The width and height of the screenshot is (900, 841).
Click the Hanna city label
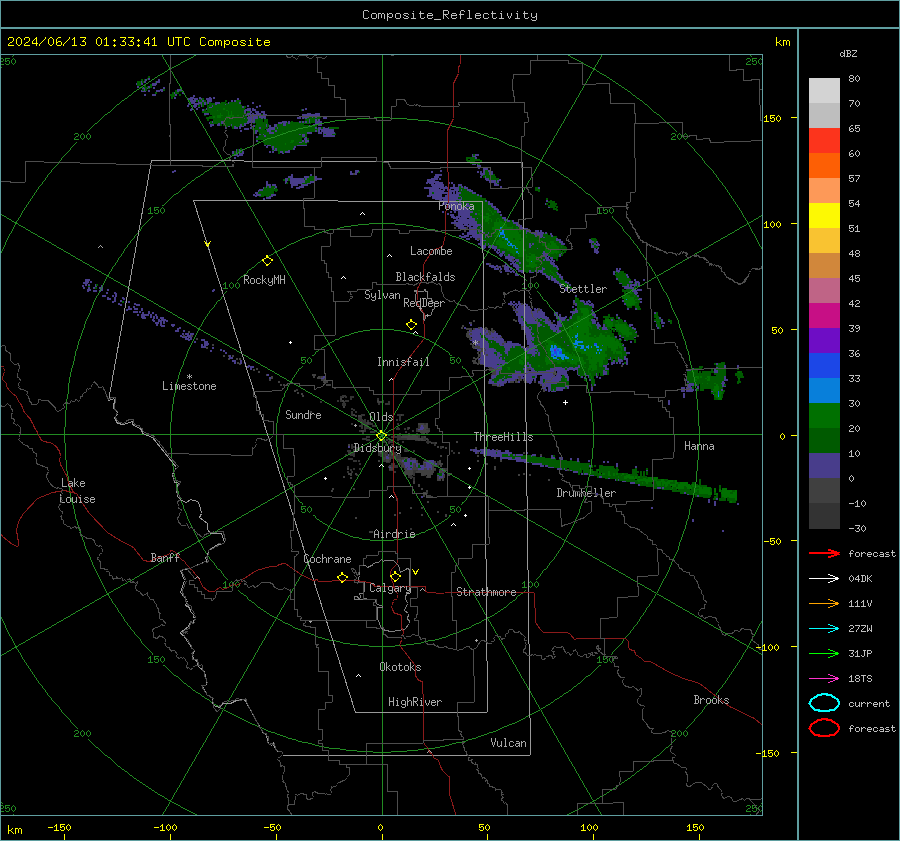point(699,446)
